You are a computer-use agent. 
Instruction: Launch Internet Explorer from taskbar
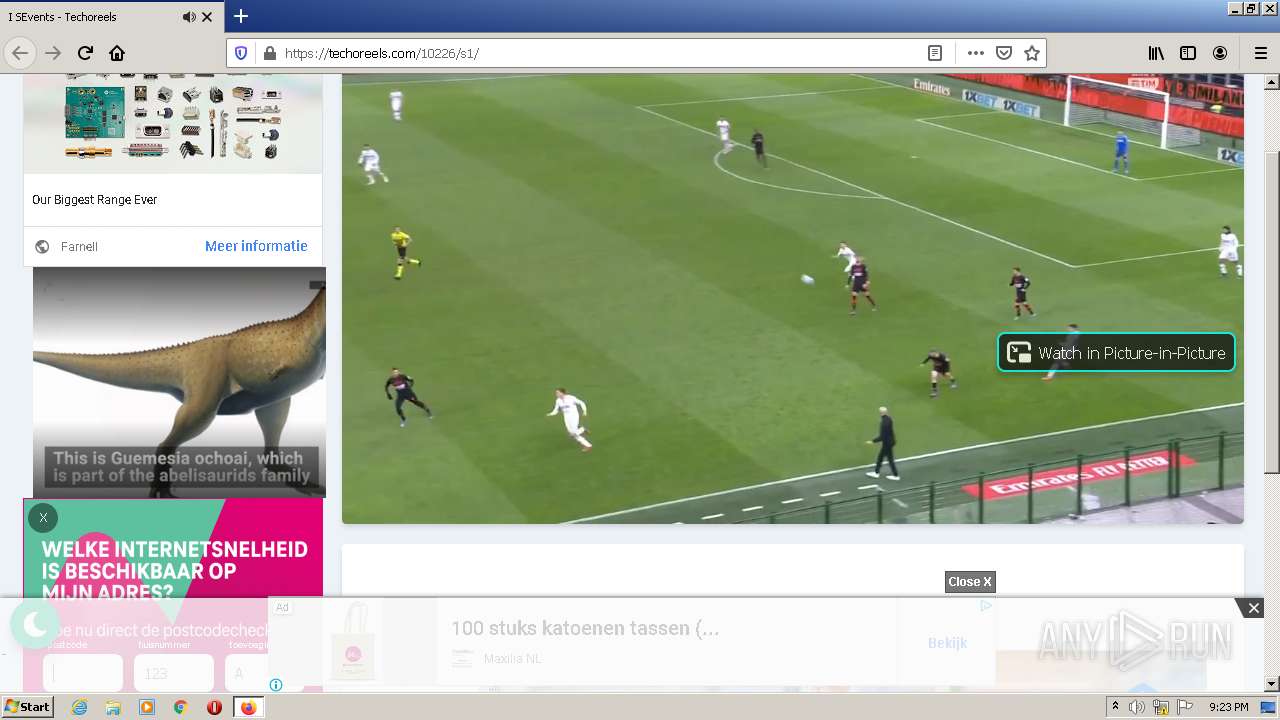click(x=79, y=707)
